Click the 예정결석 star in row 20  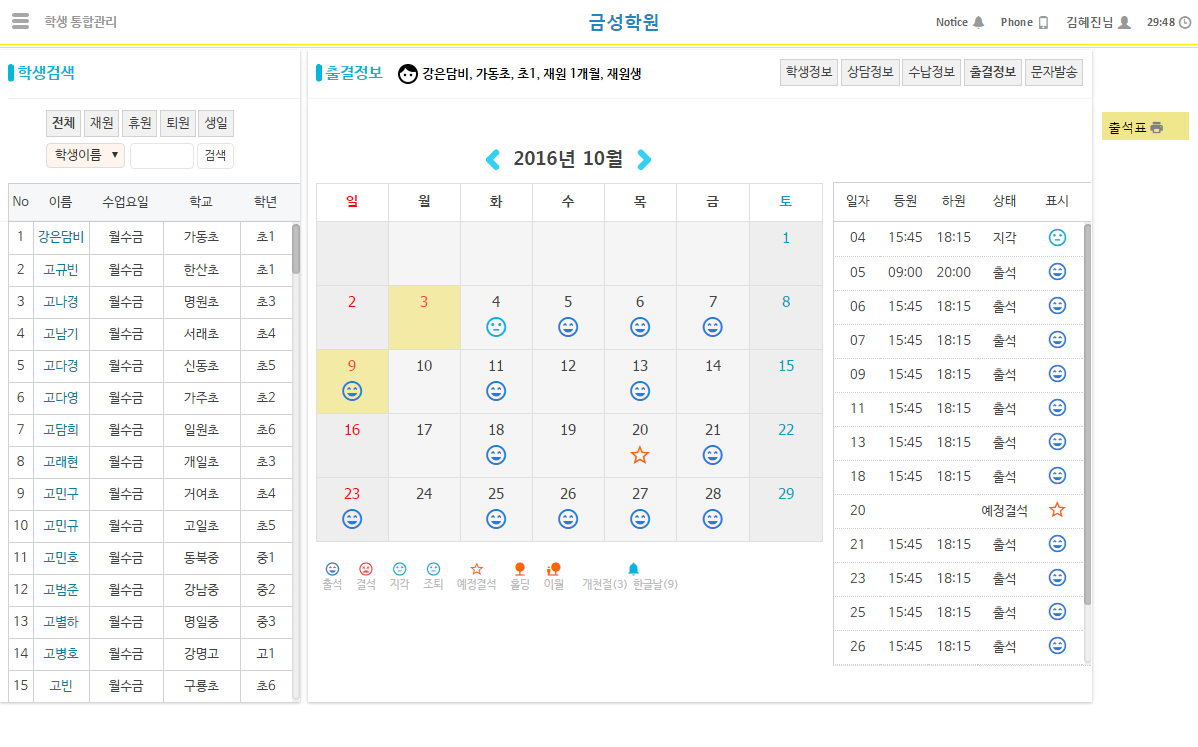[x=1057, y=509]
